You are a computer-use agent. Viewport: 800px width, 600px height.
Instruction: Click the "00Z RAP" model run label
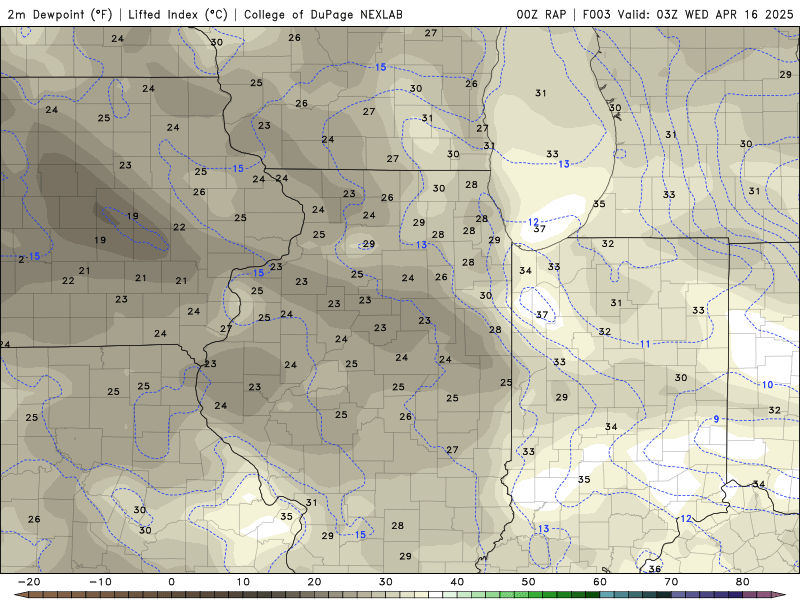(x=541, y=14)
